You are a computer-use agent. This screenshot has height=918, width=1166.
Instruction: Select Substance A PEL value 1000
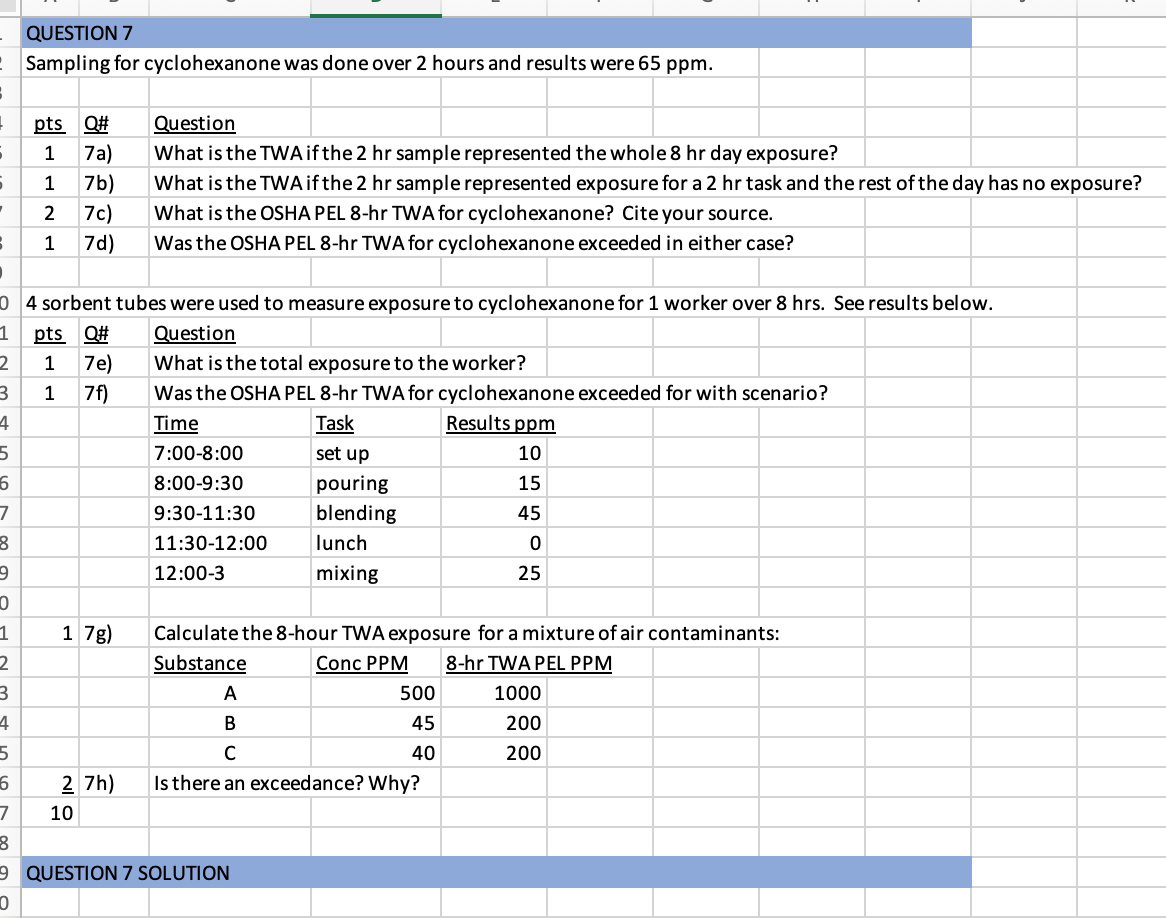494,693
